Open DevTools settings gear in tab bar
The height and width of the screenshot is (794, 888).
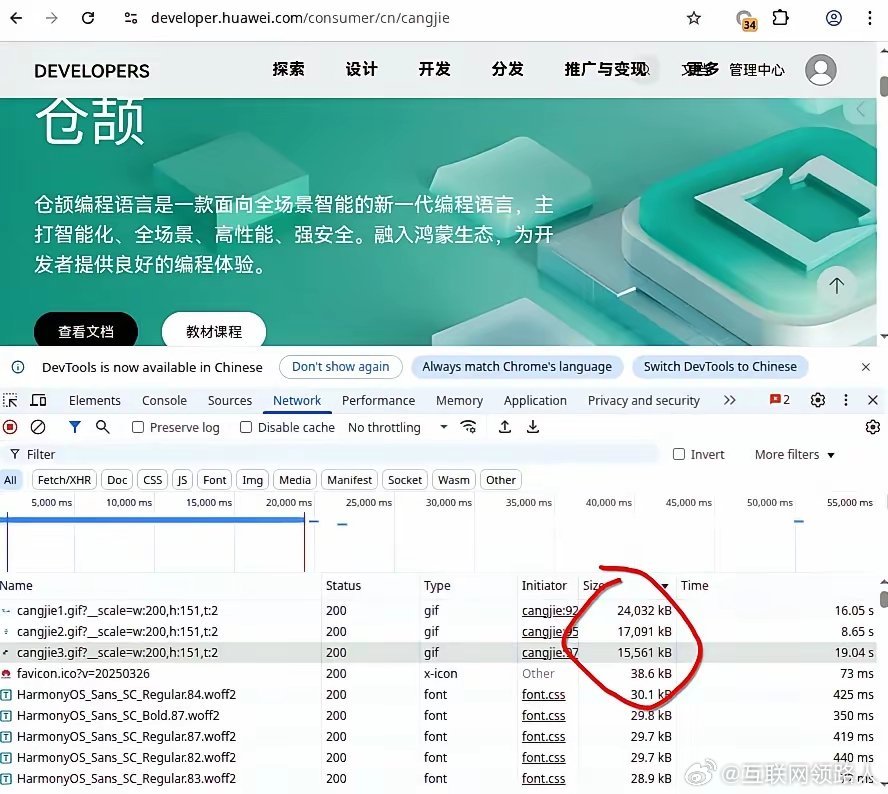coord(818,400)
